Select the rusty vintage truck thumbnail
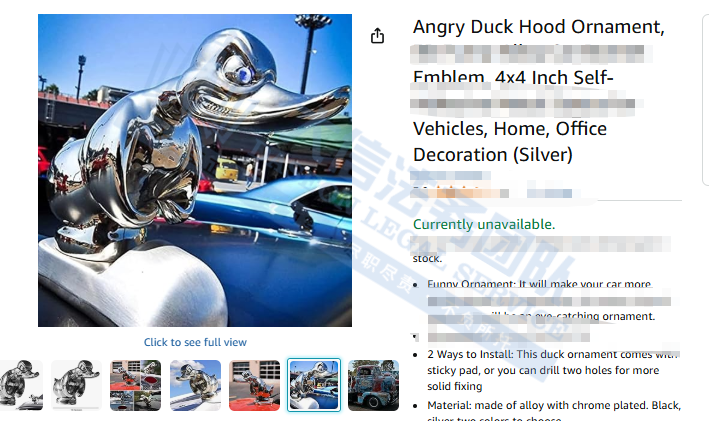709x421 pixels. coord(373,385)
